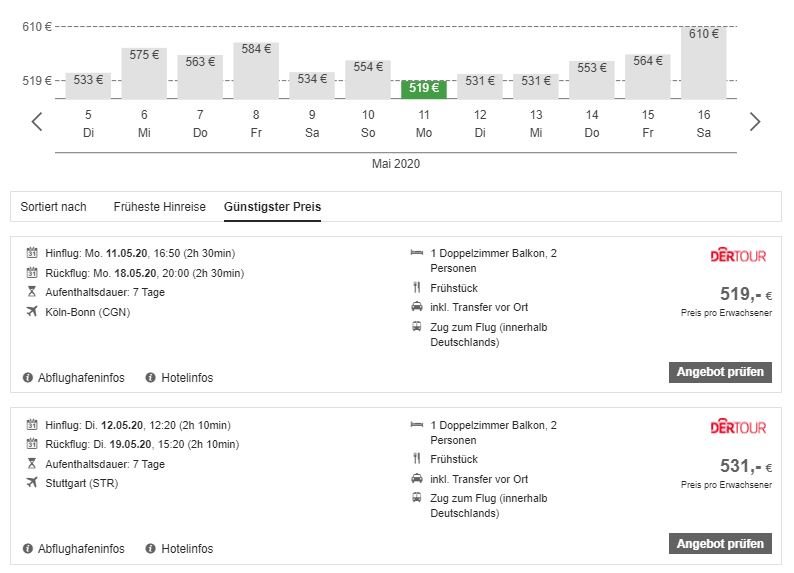This screenshot has height=573, width=794.
Task: Click info icon beside second offer's Hotelinfos
Action: pos(151,549)
